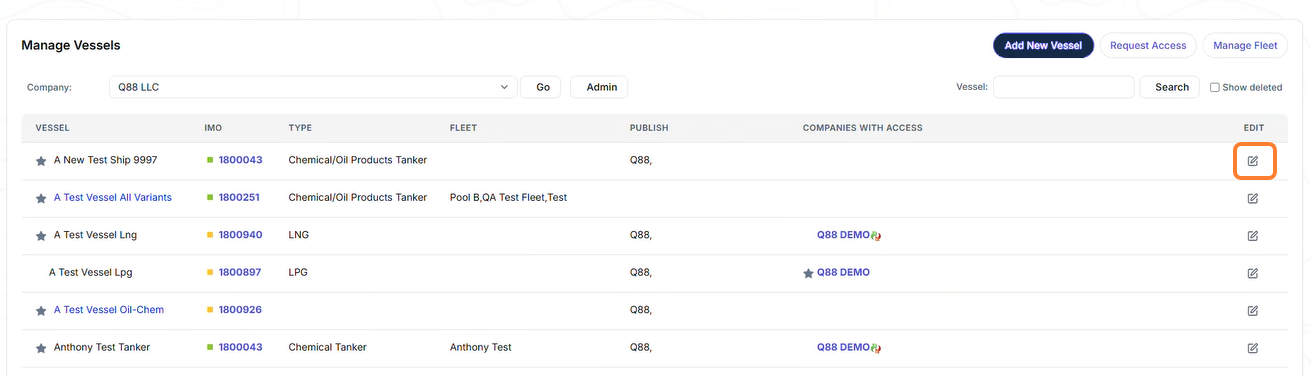The width and height of the screenshot is (1311, 376).
Task: Toggle the star next to A Test Vessel Lng
Action: pyautogui.click(x=41, y=236)
